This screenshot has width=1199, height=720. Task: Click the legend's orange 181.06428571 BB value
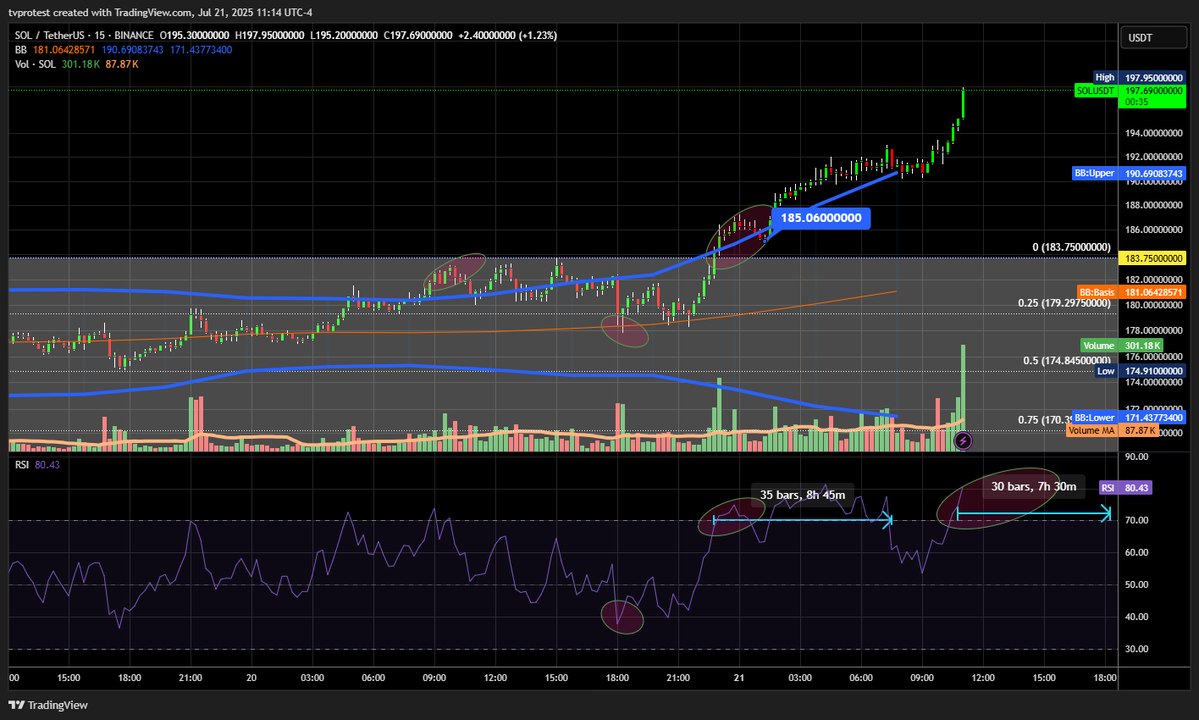click(63, 50)
